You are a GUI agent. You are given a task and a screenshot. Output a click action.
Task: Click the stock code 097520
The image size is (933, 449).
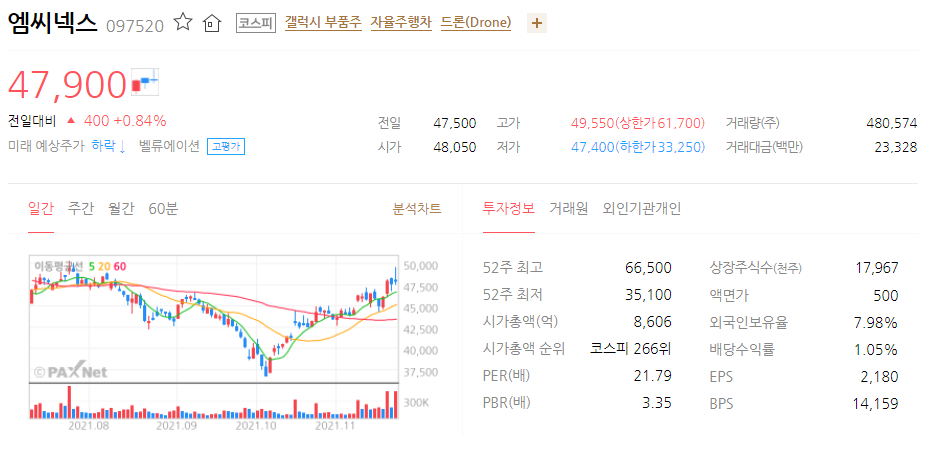coord(134,26)
